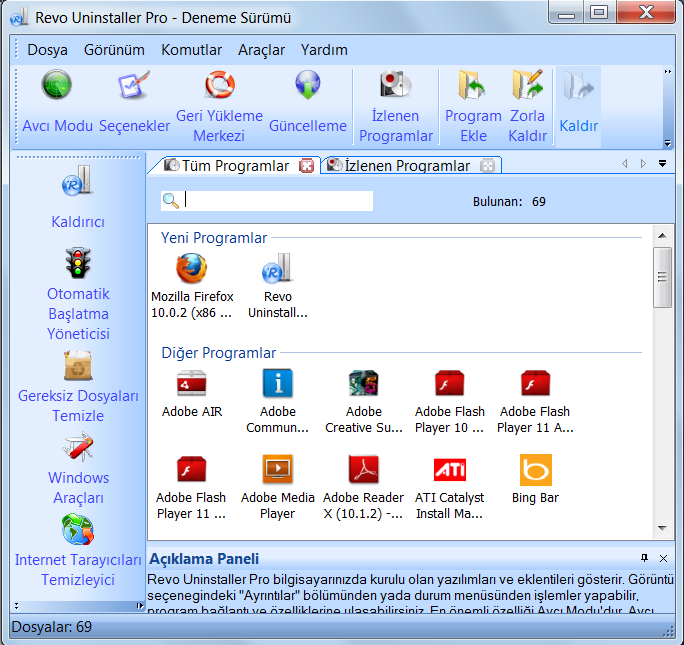Pin the Açıklama Paneli
This screenshot has width=684, height=645.
pos(644,558)
